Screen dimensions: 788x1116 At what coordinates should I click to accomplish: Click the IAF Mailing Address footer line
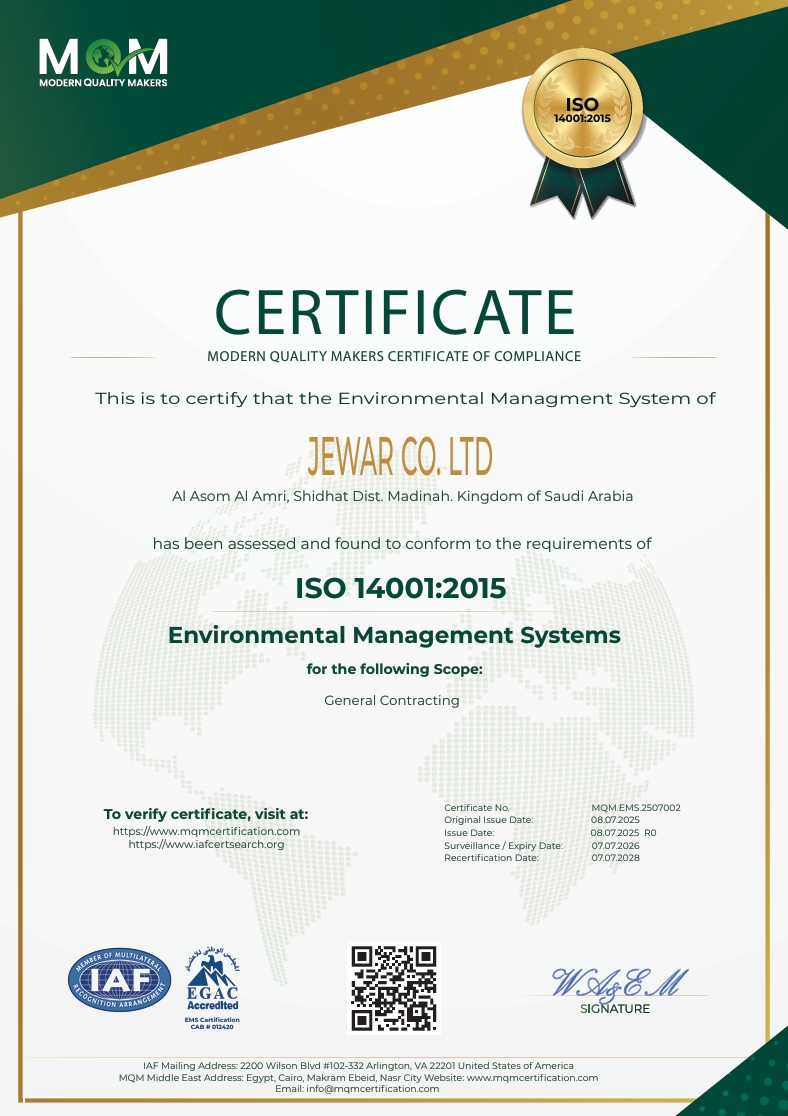pyautogui.click(x=358, y=1065)
